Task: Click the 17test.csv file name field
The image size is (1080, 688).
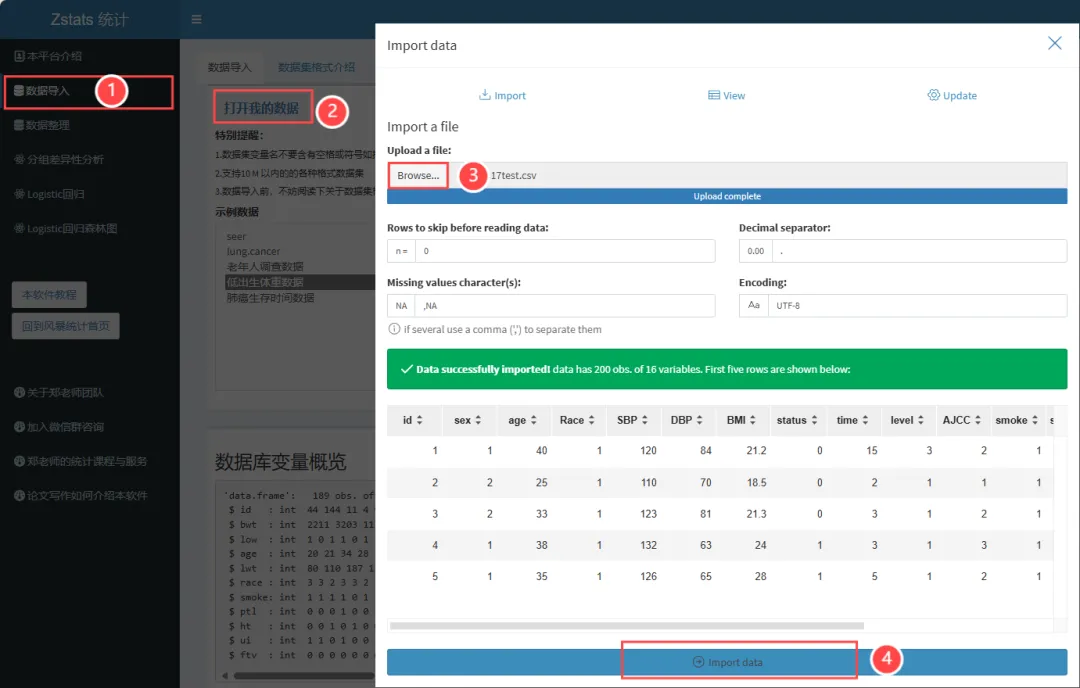Action: click(758, 175)
